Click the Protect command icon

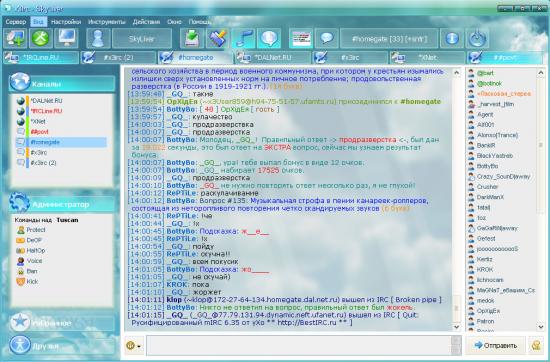point(21,230)
